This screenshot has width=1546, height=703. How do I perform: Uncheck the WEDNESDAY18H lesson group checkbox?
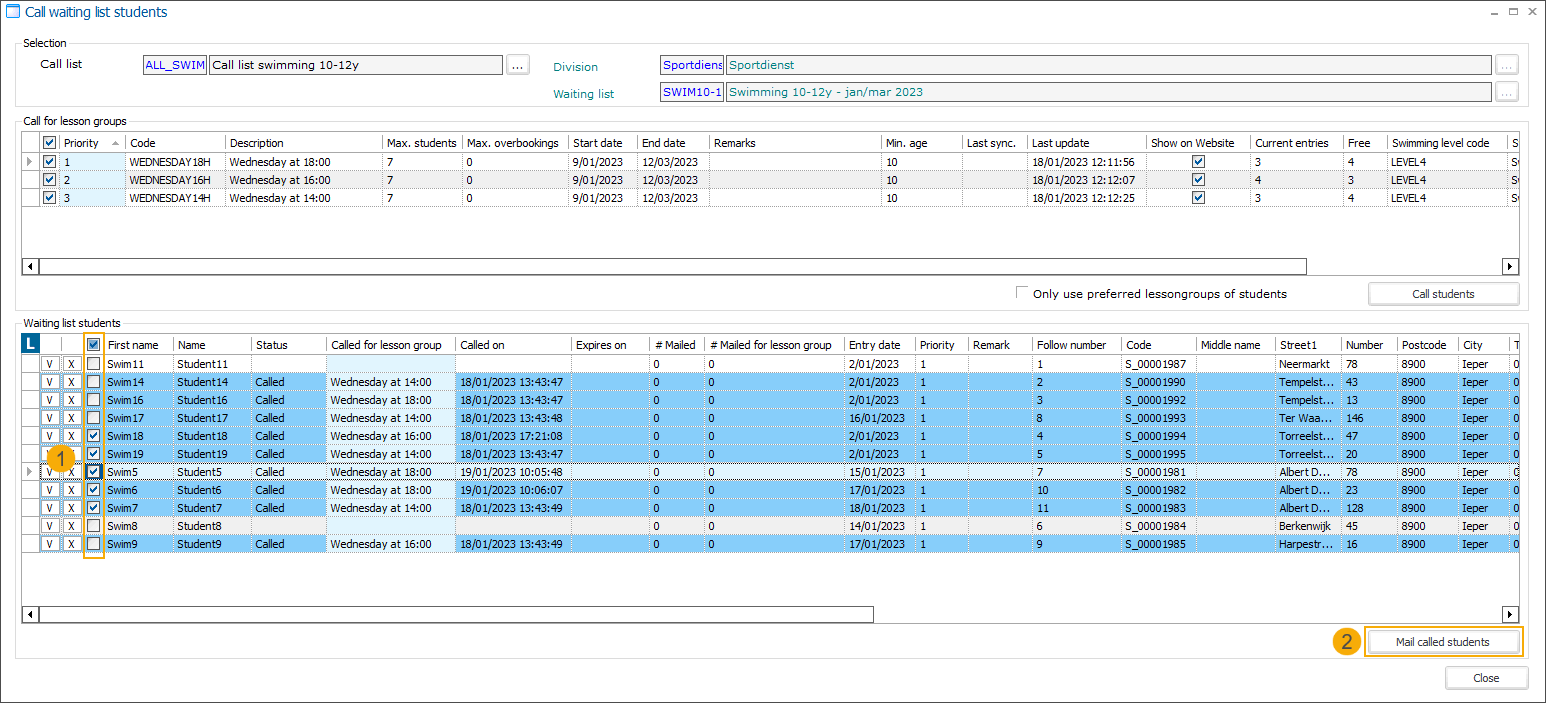tap(50, 162)
